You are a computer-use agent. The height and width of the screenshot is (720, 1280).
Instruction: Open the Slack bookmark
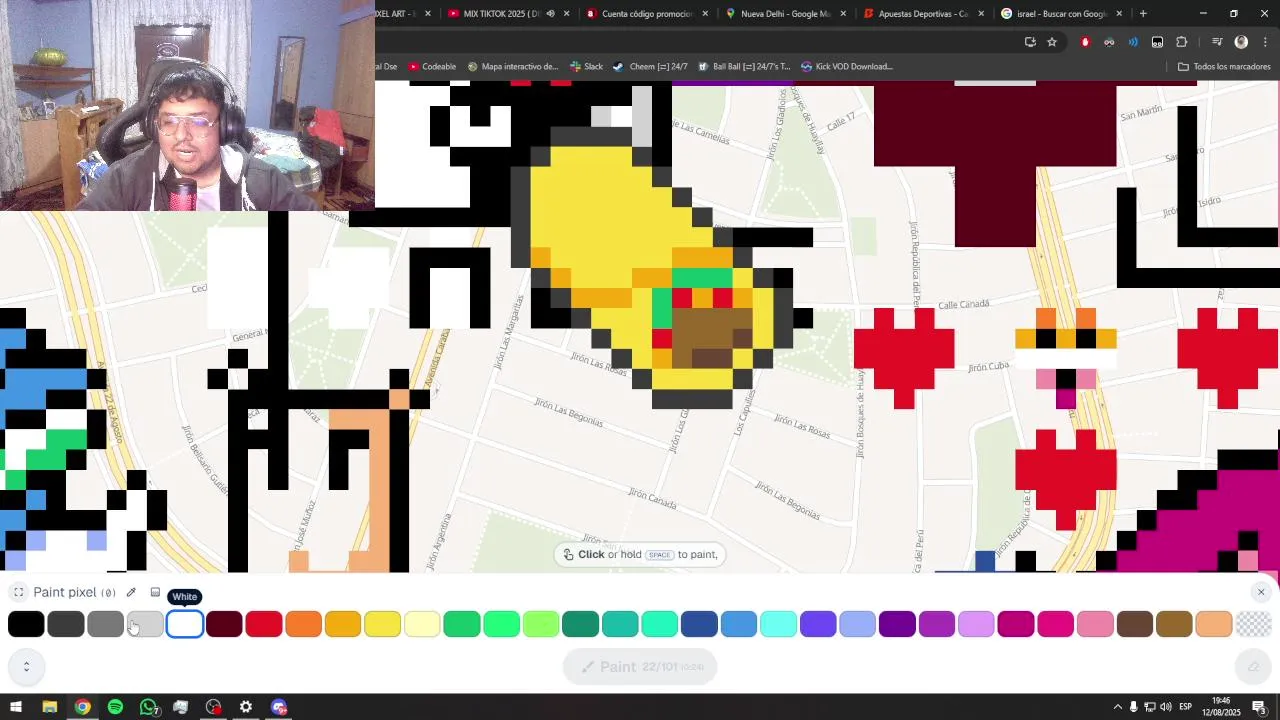click(586, 67)
